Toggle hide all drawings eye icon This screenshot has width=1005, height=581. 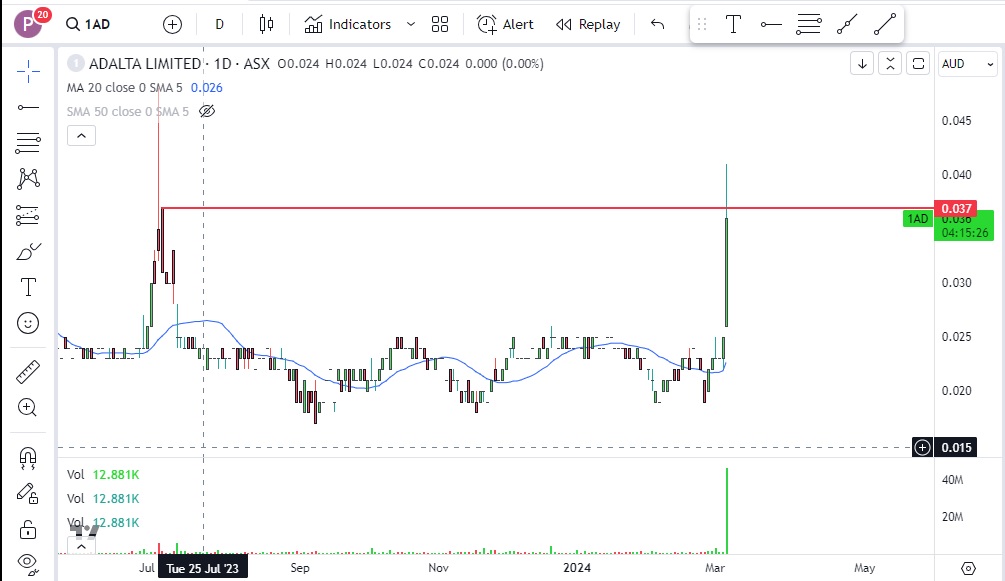click(28, 563)
